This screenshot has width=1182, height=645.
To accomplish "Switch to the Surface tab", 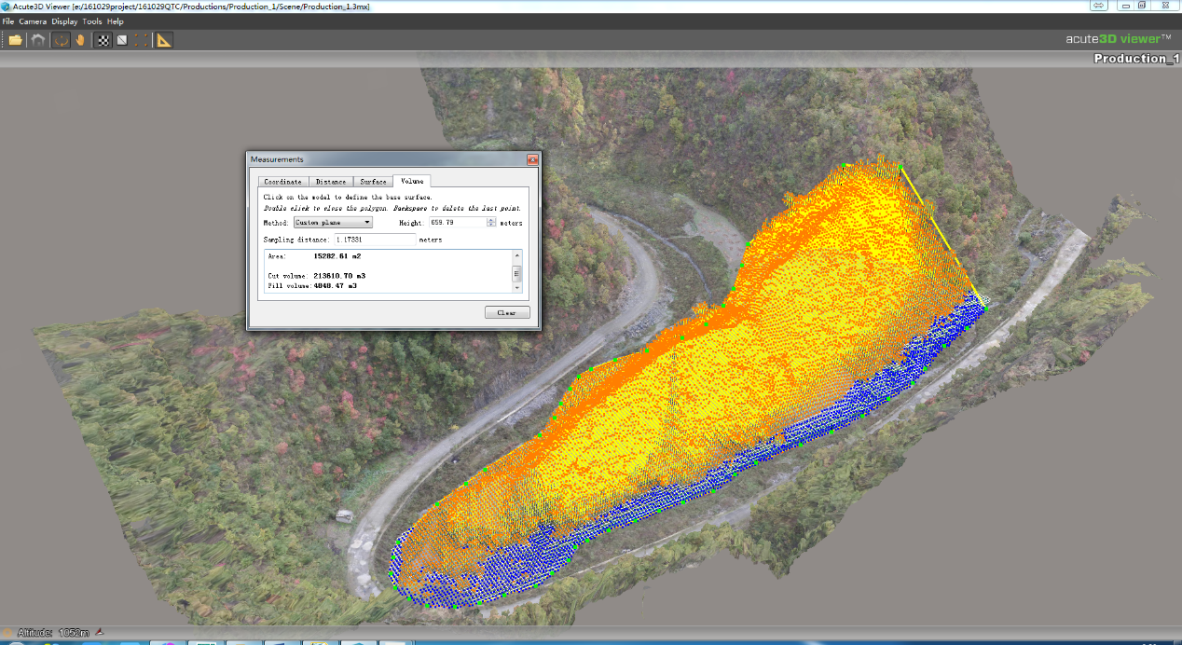I will click(x=373, y=182).
